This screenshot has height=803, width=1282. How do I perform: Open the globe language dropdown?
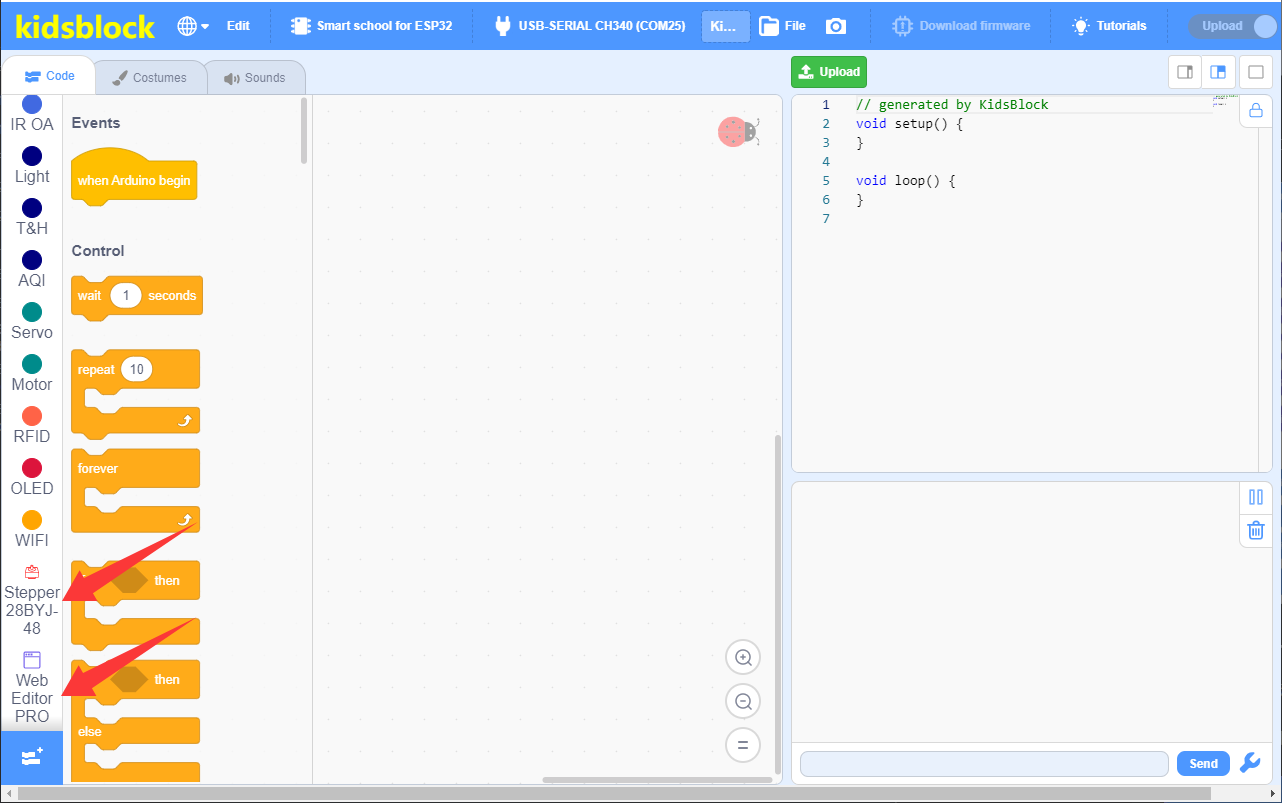[193, 26]
